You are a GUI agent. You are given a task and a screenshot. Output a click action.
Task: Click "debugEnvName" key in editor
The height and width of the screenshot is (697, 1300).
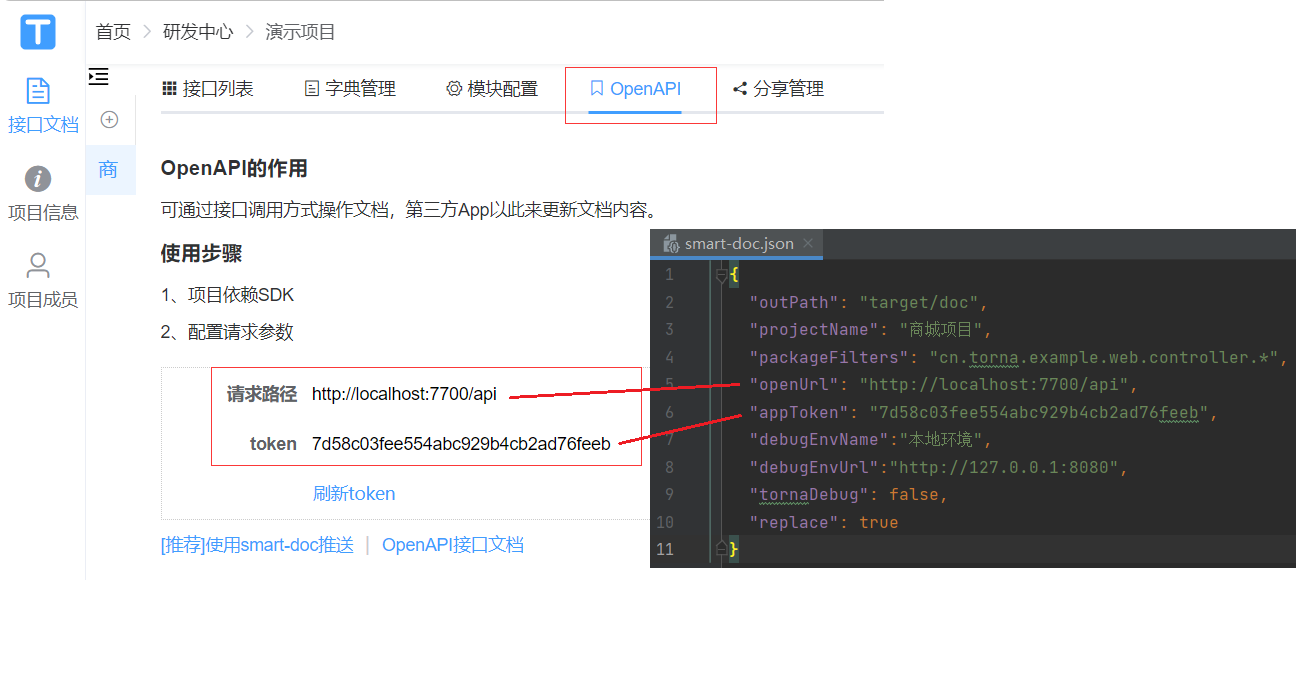click(819, 439)
